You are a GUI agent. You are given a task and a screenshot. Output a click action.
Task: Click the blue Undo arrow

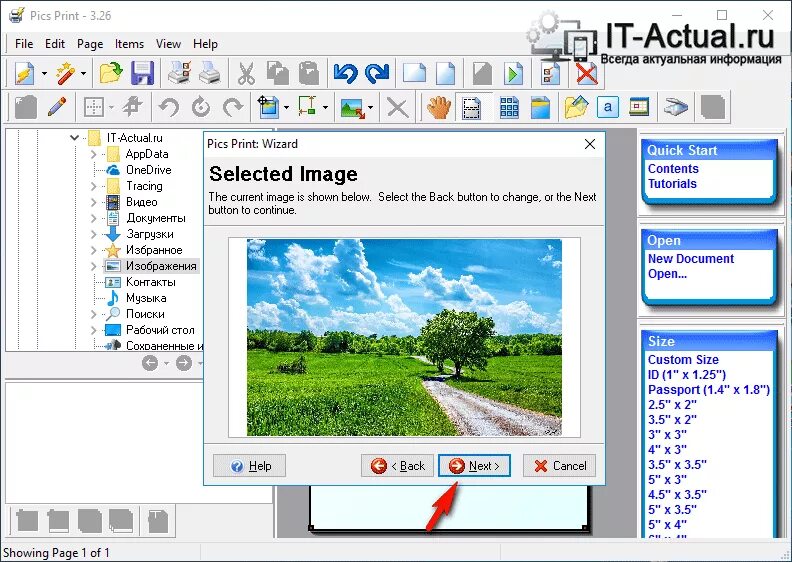(346, 74)
